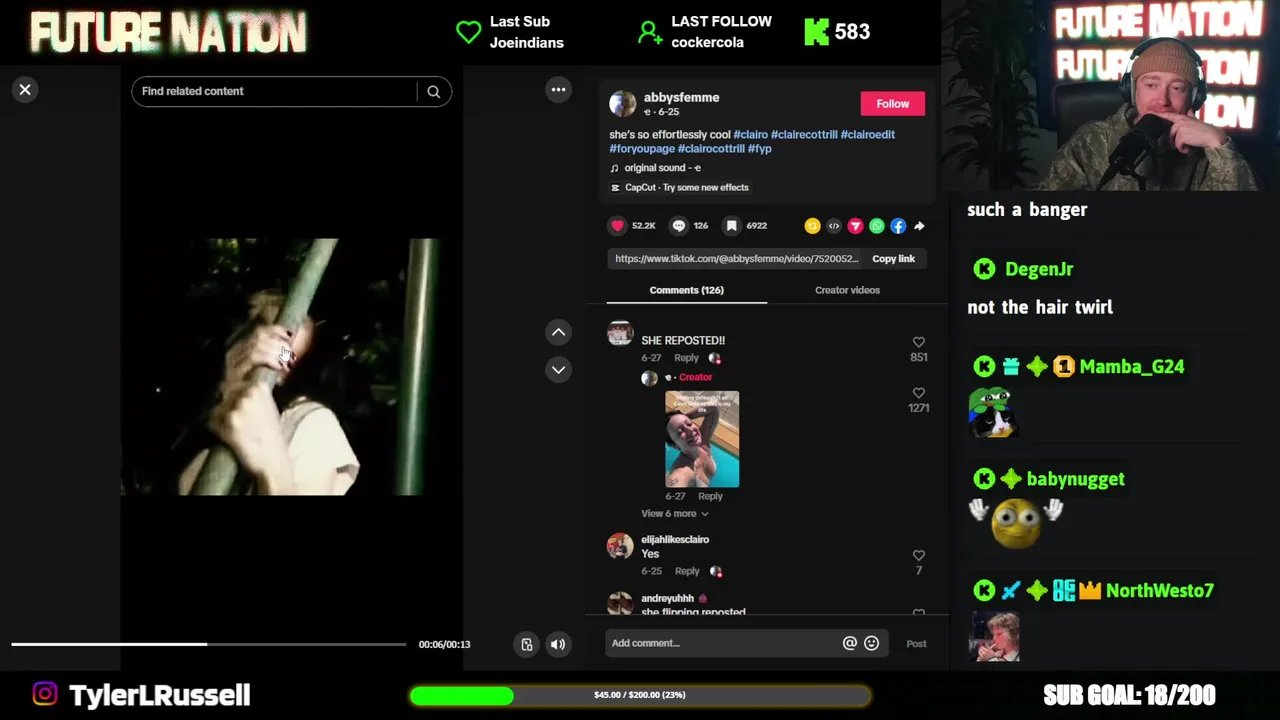
Task: Toggle the video caption/clip icon beside volume
Action: 527,644
